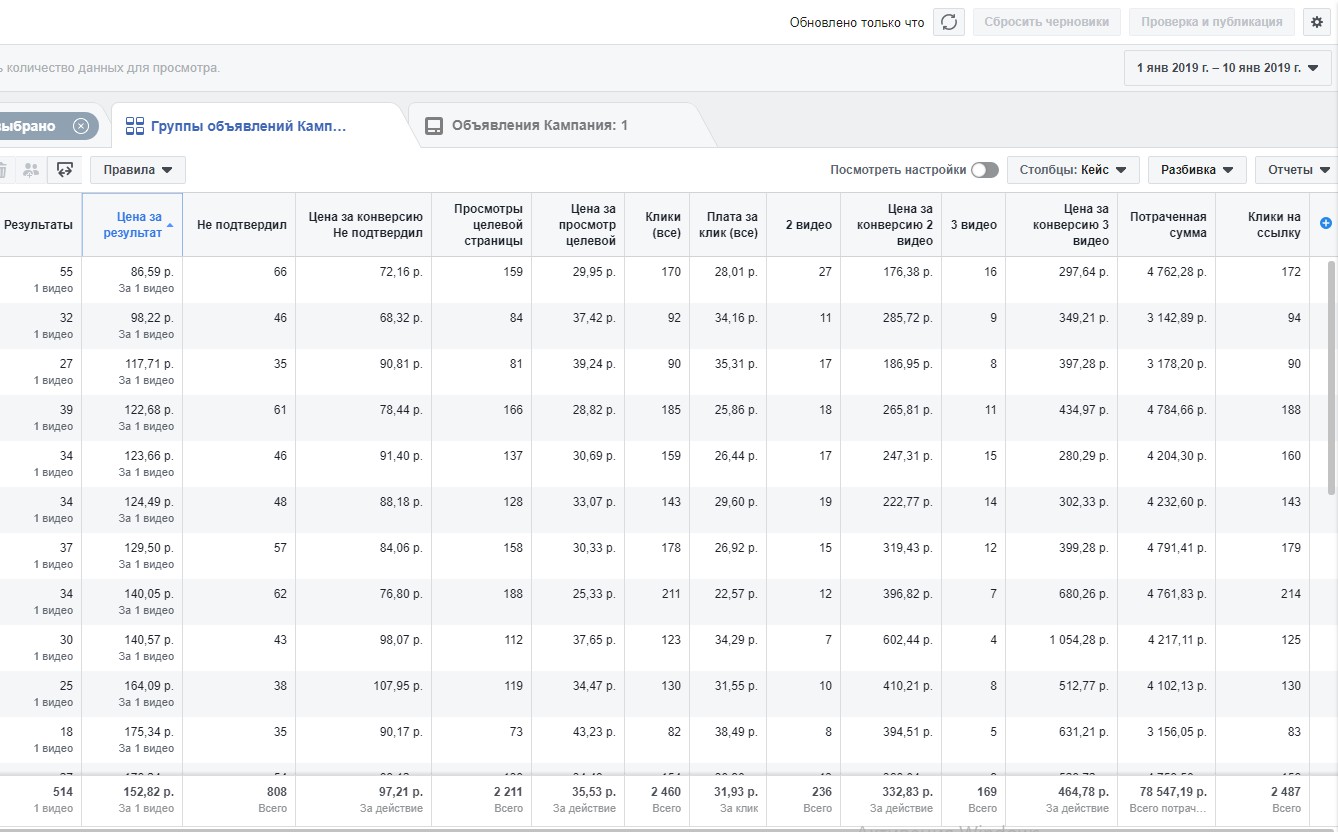Click the Проверка и публикация button
This screenshot has width=1338, height=832.
pos(1211,22)
